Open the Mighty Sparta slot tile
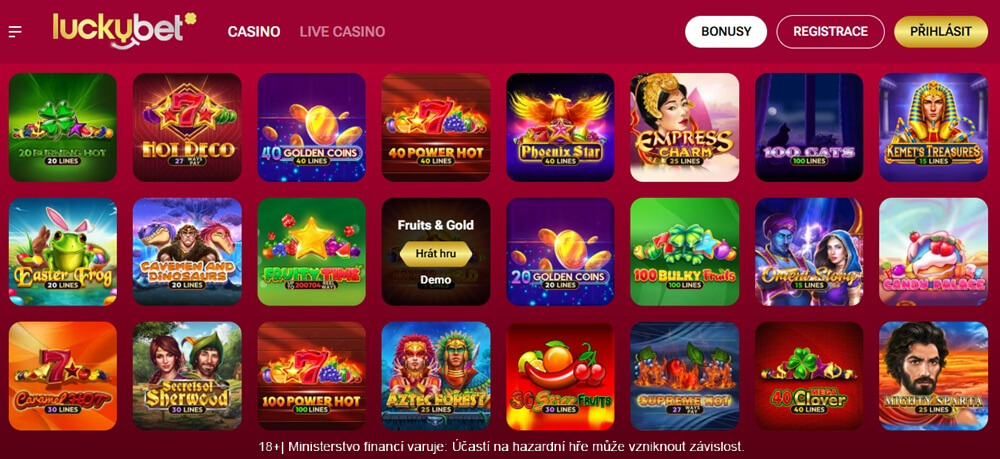Image resolution: width=1000 pixels, height=459 pixels. click(x=933, y=376)
